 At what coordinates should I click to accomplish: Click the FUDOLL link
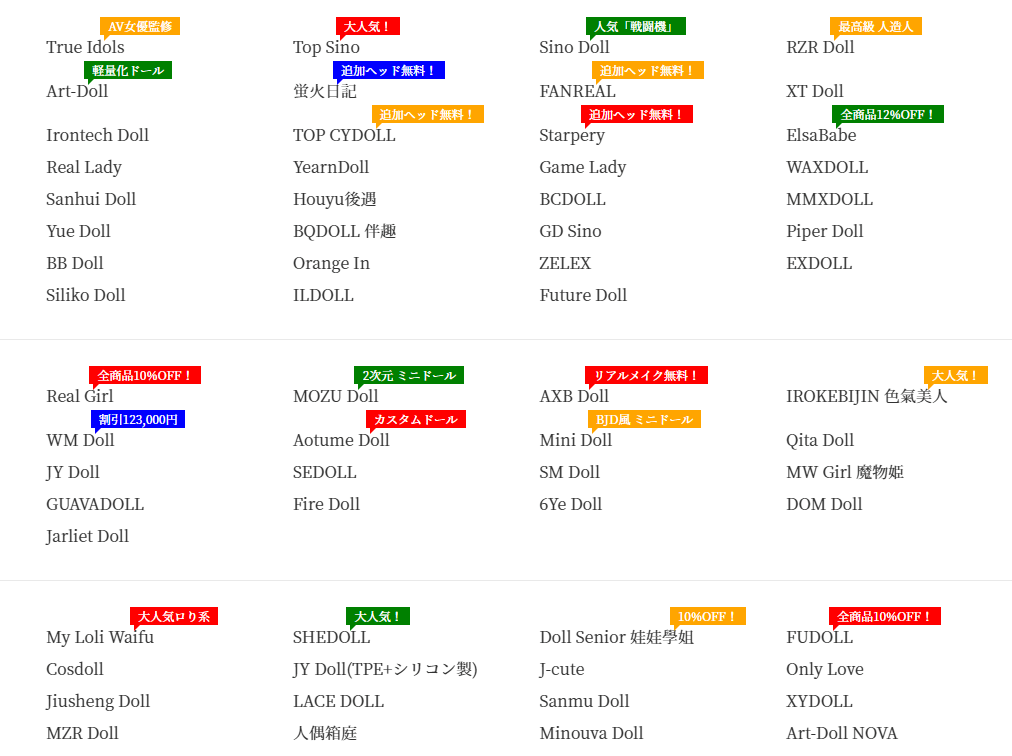click(819, 637)
